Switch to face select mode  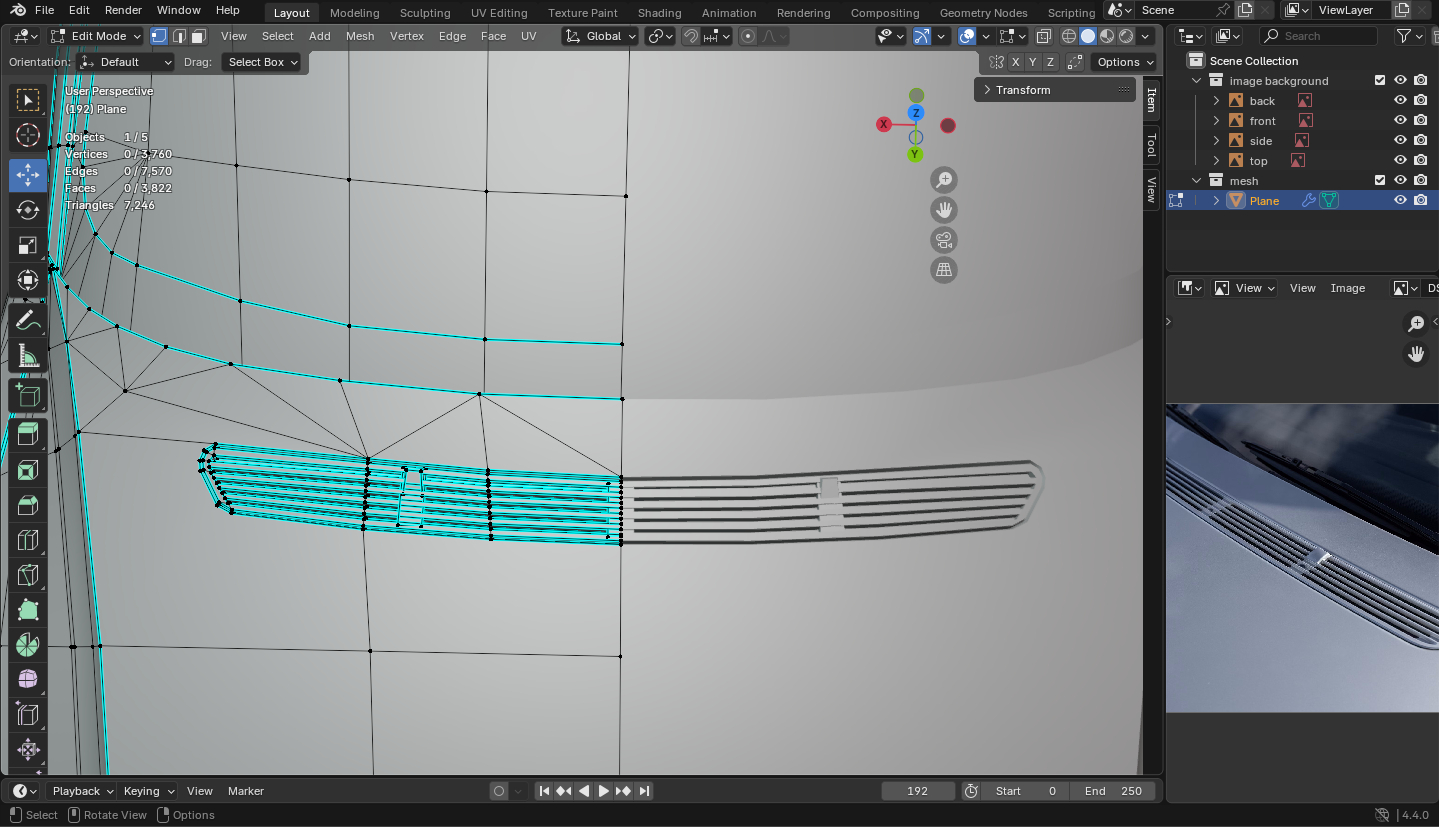[198, 36]
